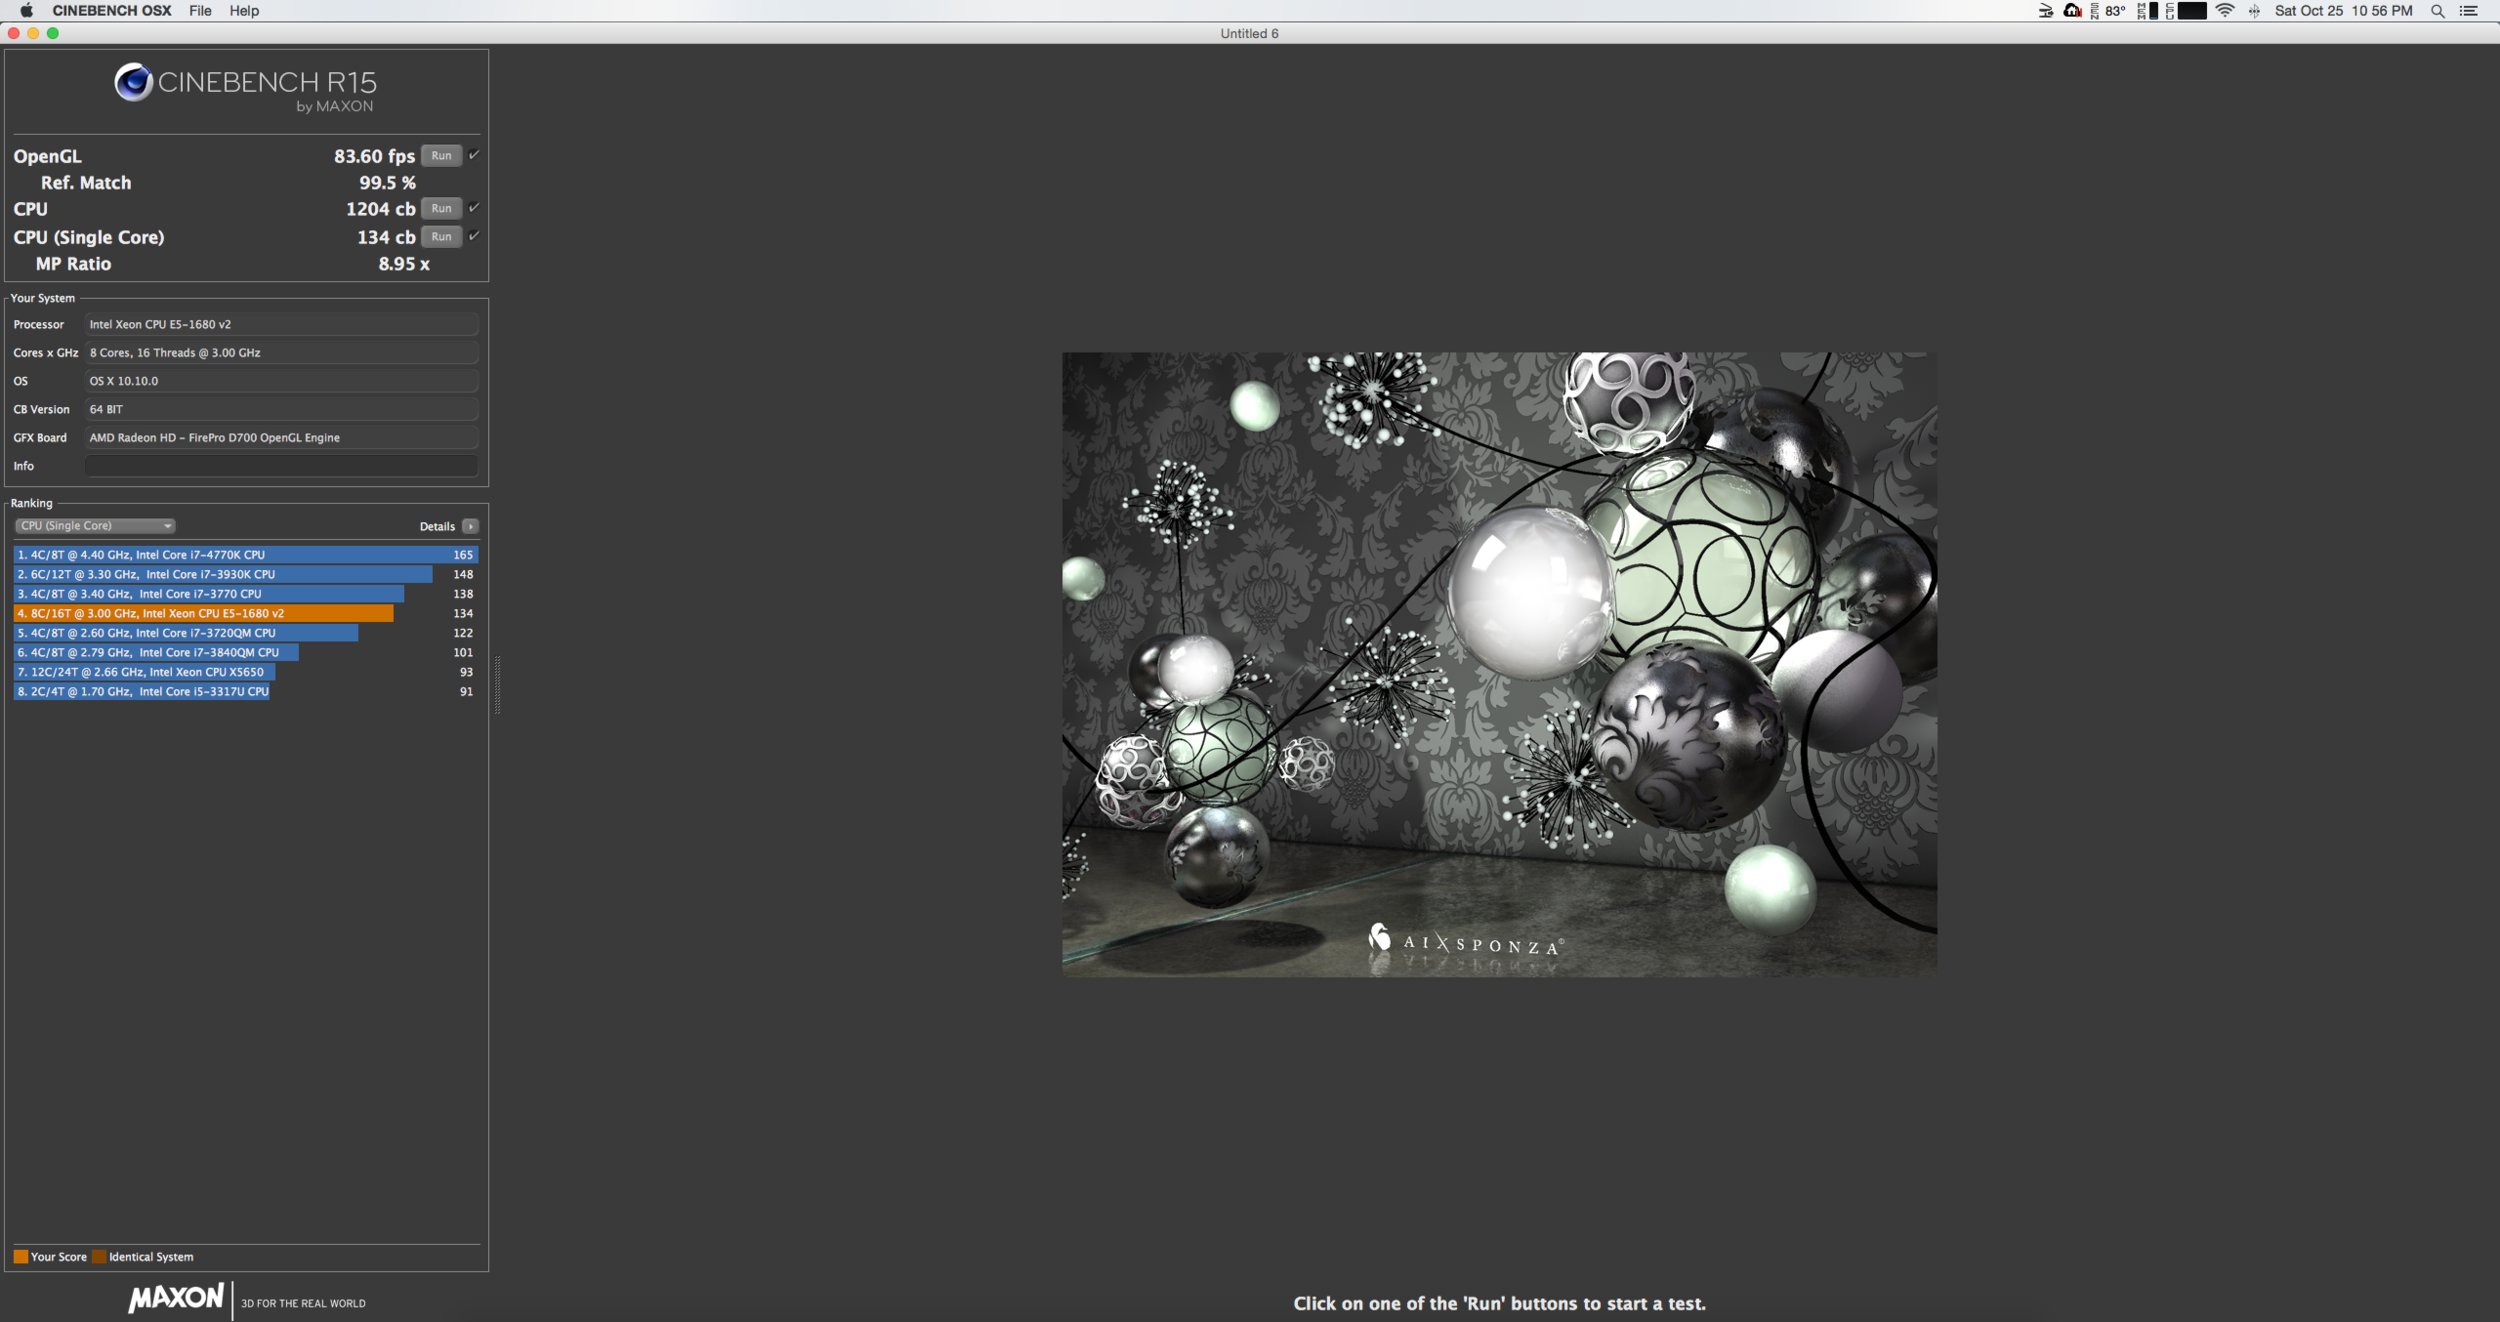
Task: Click the Ref. Match value 99.5 %
Action: [387, 183]
